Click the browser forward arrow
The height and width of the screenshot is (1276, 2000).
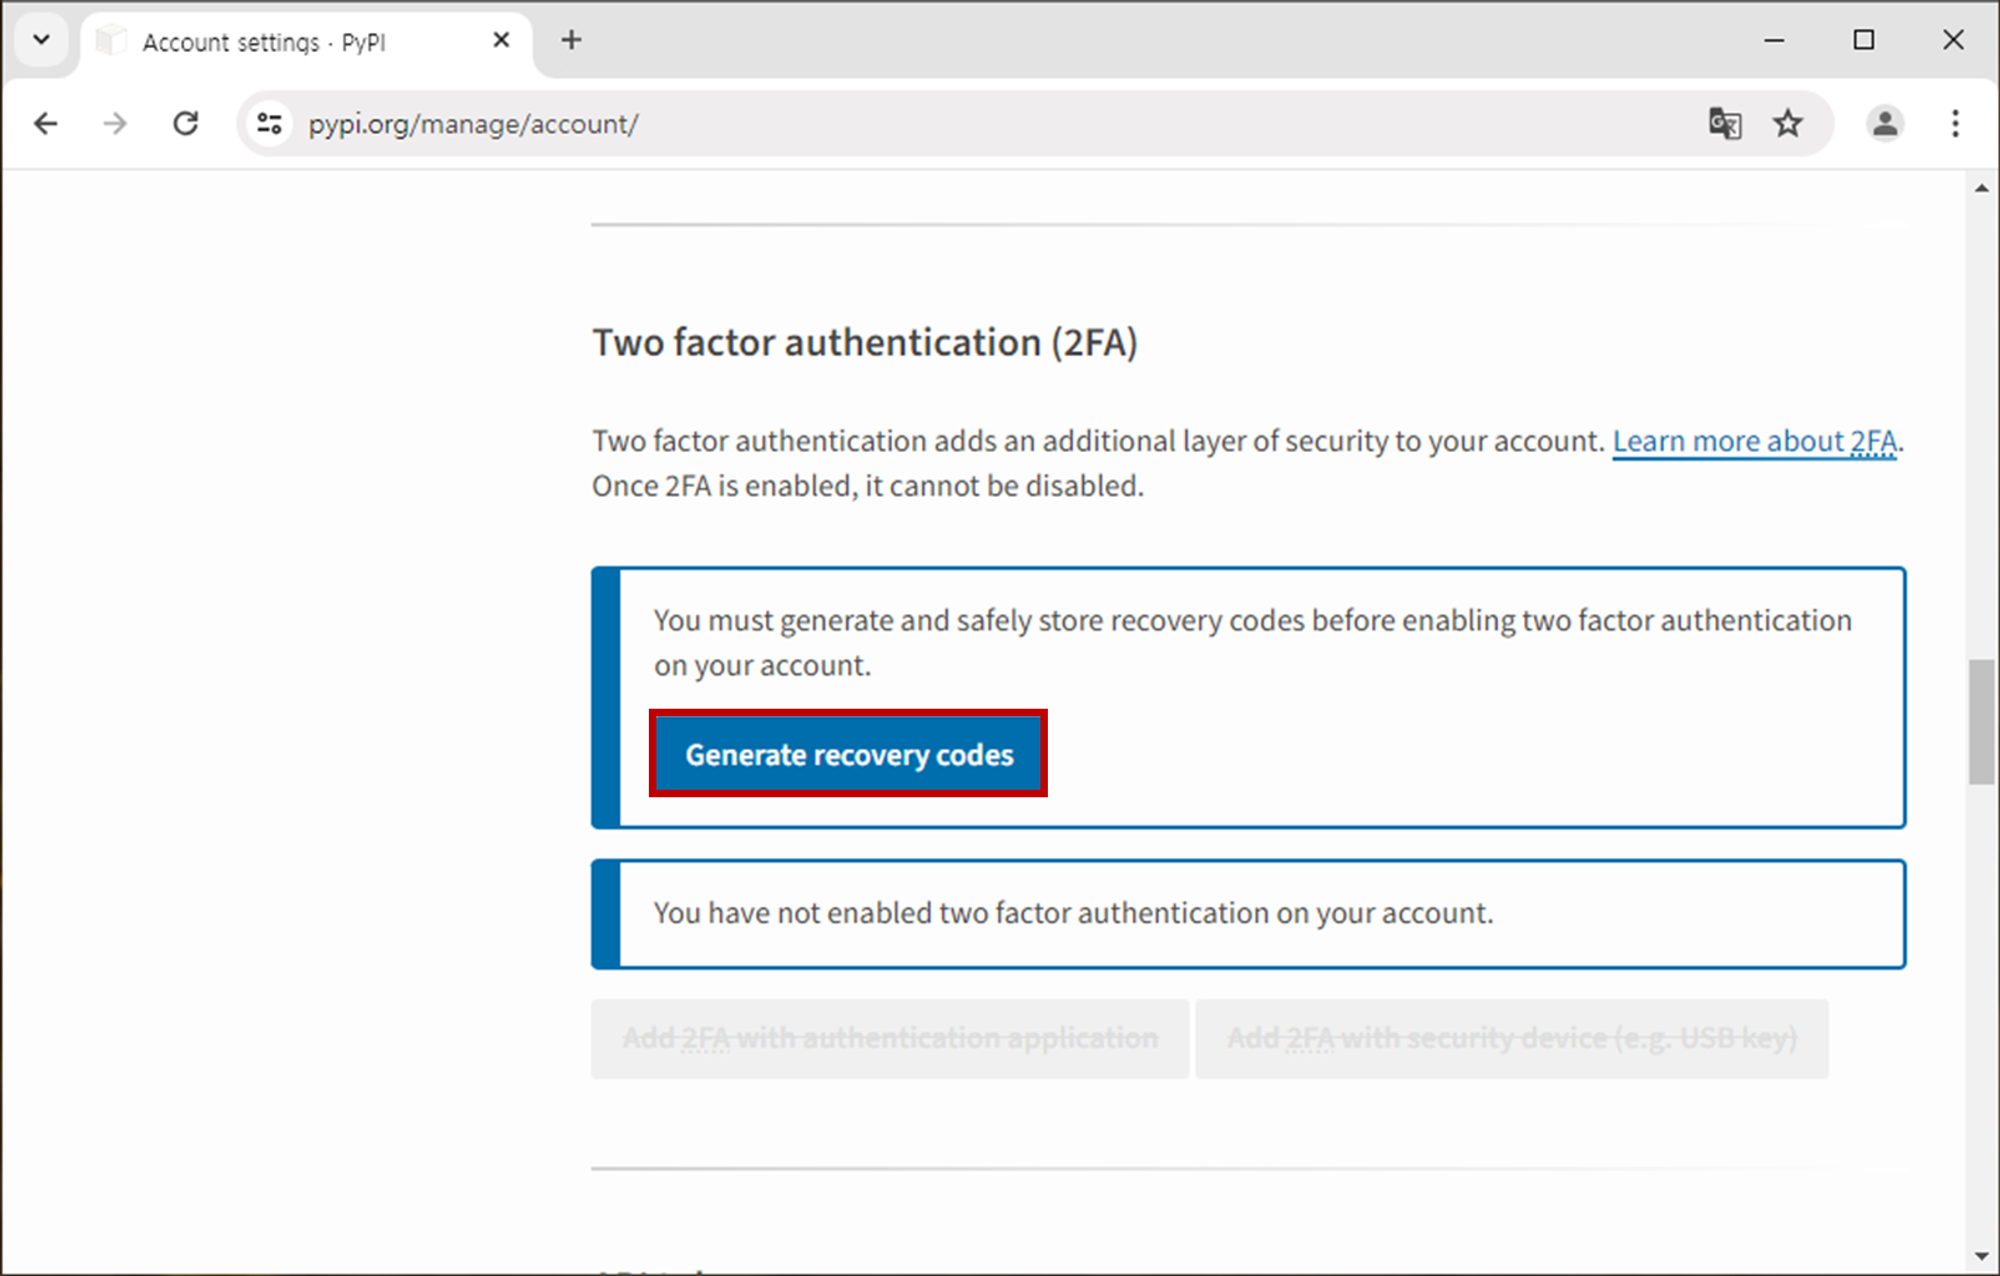pyautogui.click(x=116, y=124)
